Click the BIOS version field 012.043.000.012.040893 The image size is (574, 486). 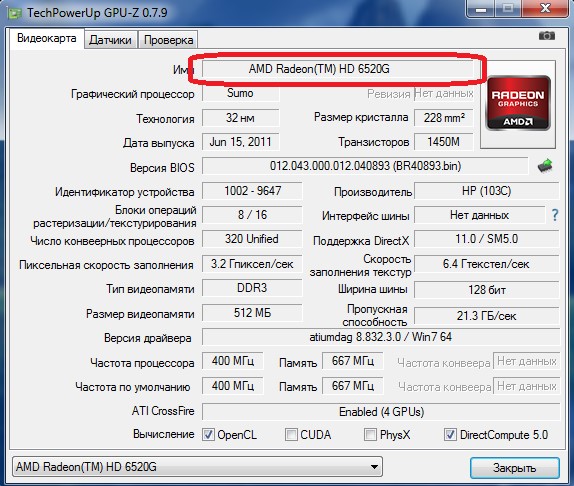(365, 166)
